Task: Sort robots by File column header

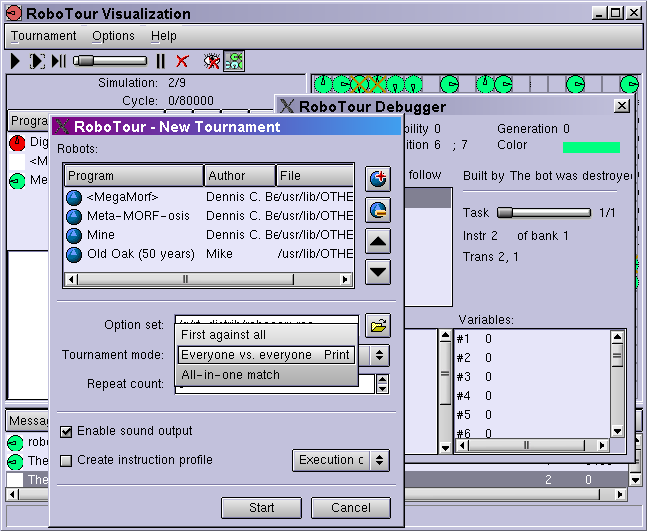Action: pos(315,176)
